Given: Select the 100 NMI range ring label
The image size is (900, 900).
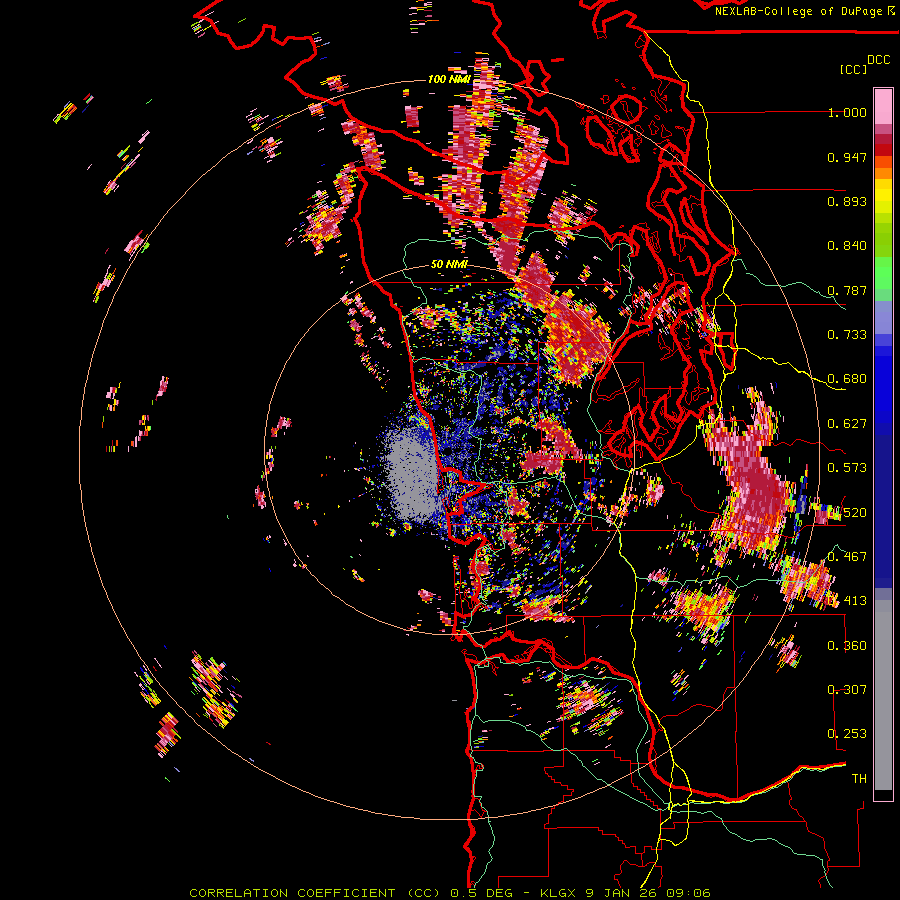Looking at the screenshot, I should [x=449, y=79].
